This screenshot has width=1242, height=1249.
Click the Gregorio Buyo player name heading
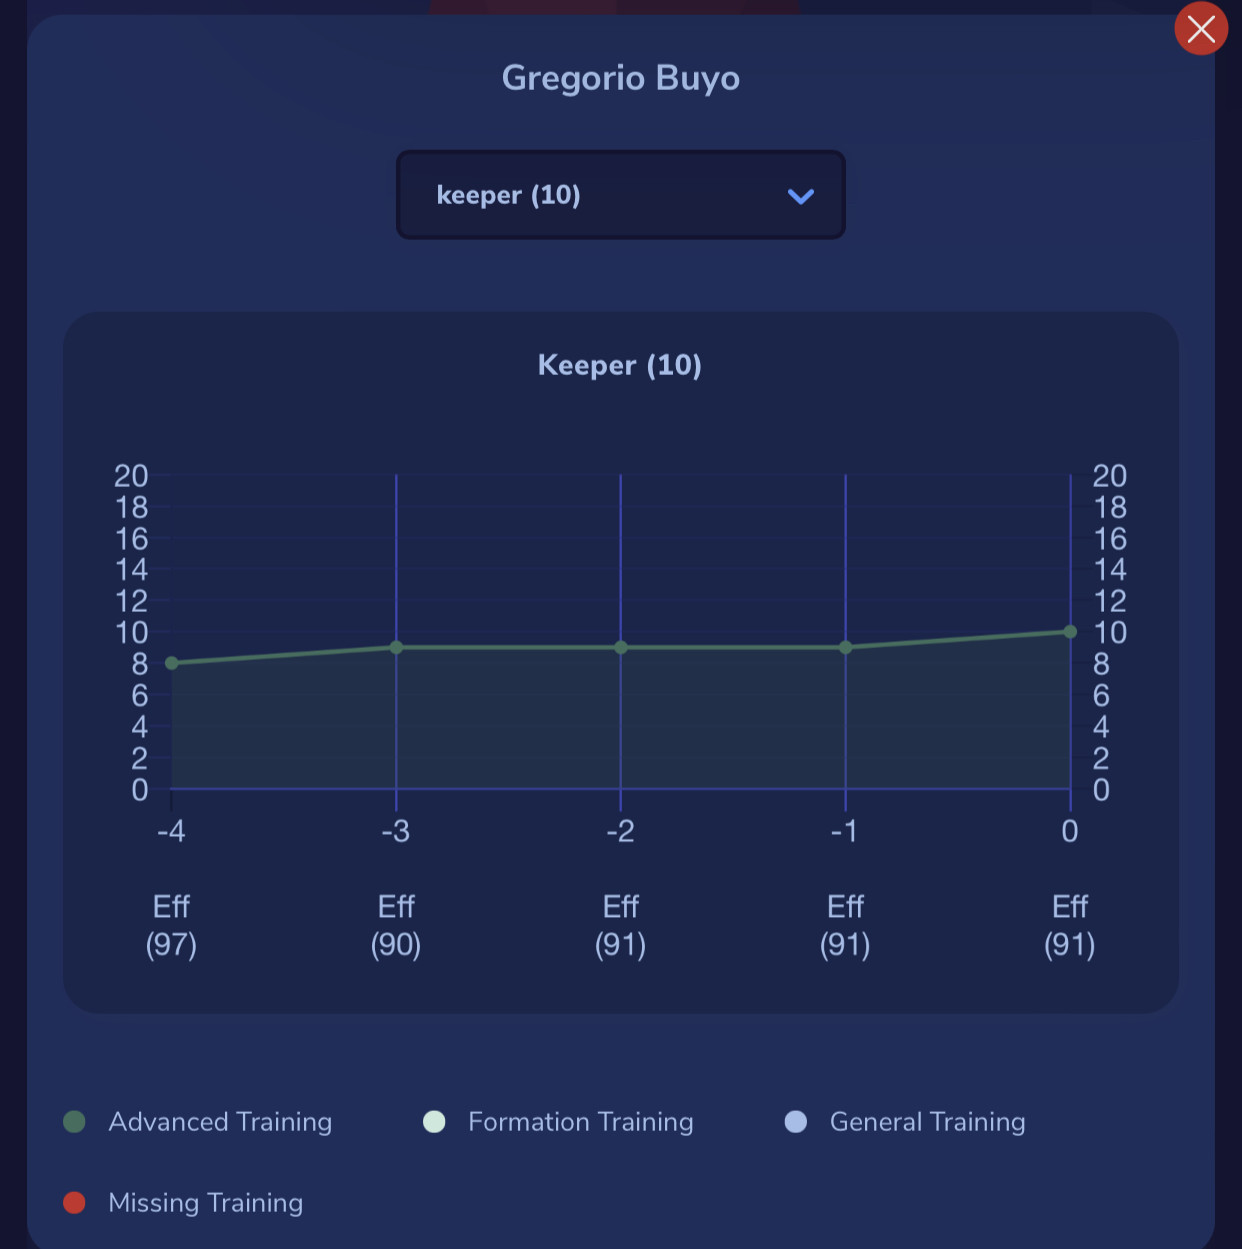click(621, 78)
